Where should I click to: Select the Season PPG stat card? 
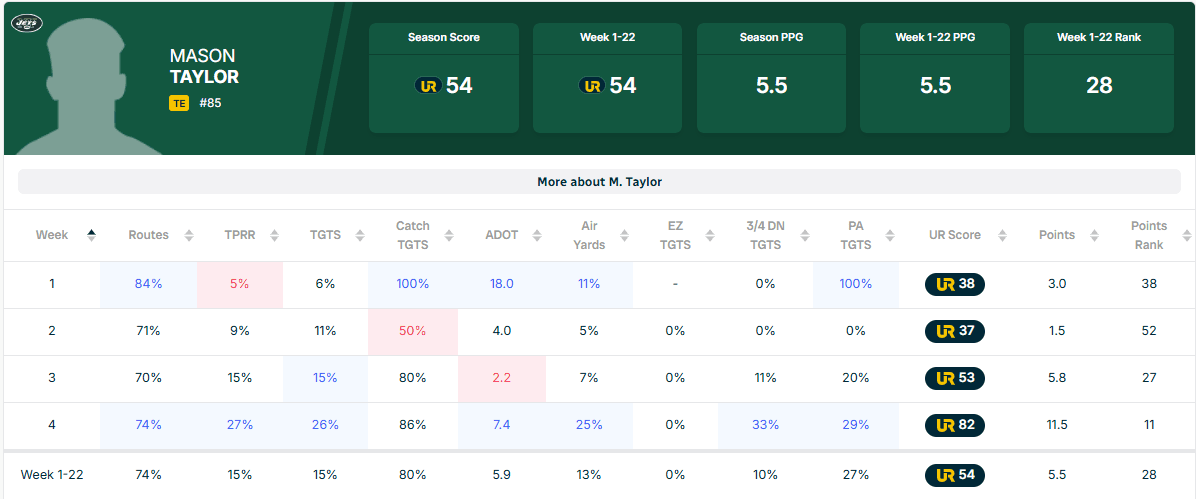click(x=771, y=78)
